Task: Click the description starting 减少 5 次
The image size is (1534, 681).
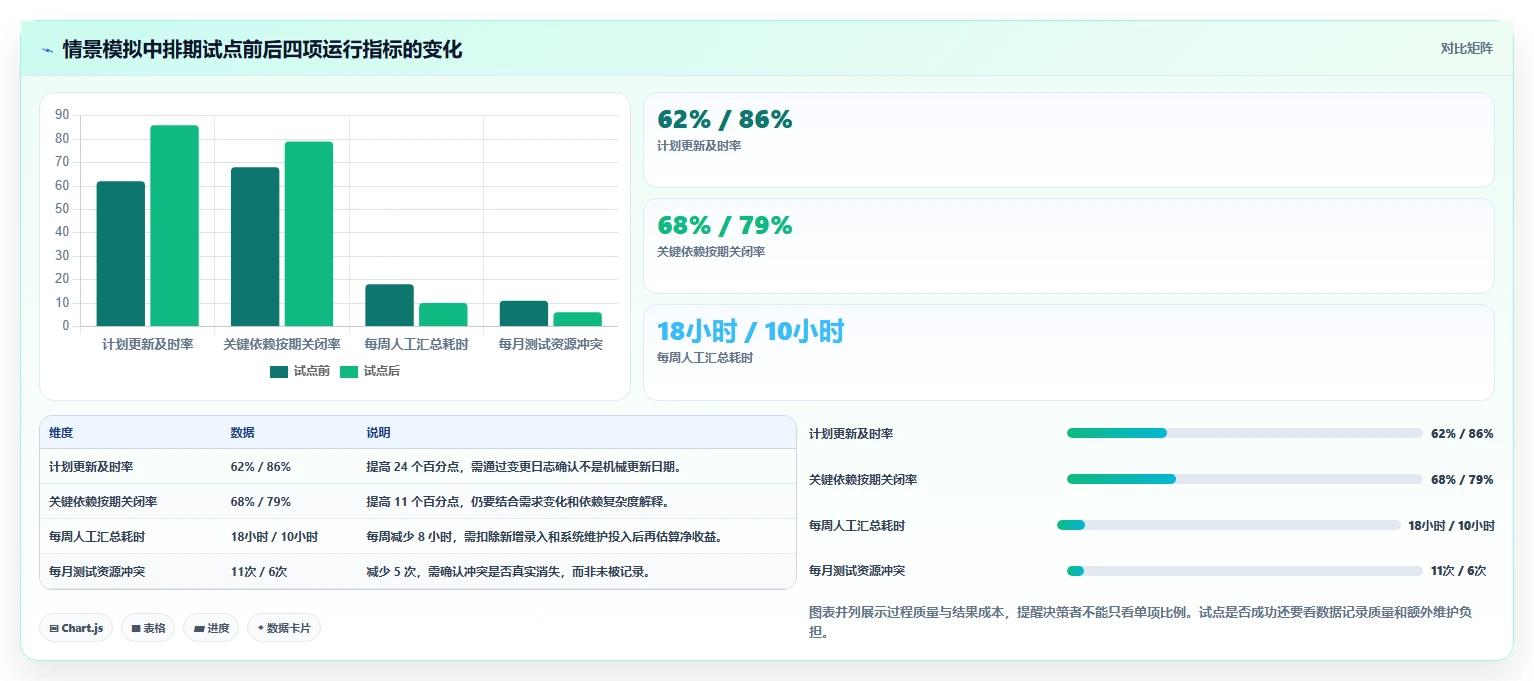Action: [509, 572]
